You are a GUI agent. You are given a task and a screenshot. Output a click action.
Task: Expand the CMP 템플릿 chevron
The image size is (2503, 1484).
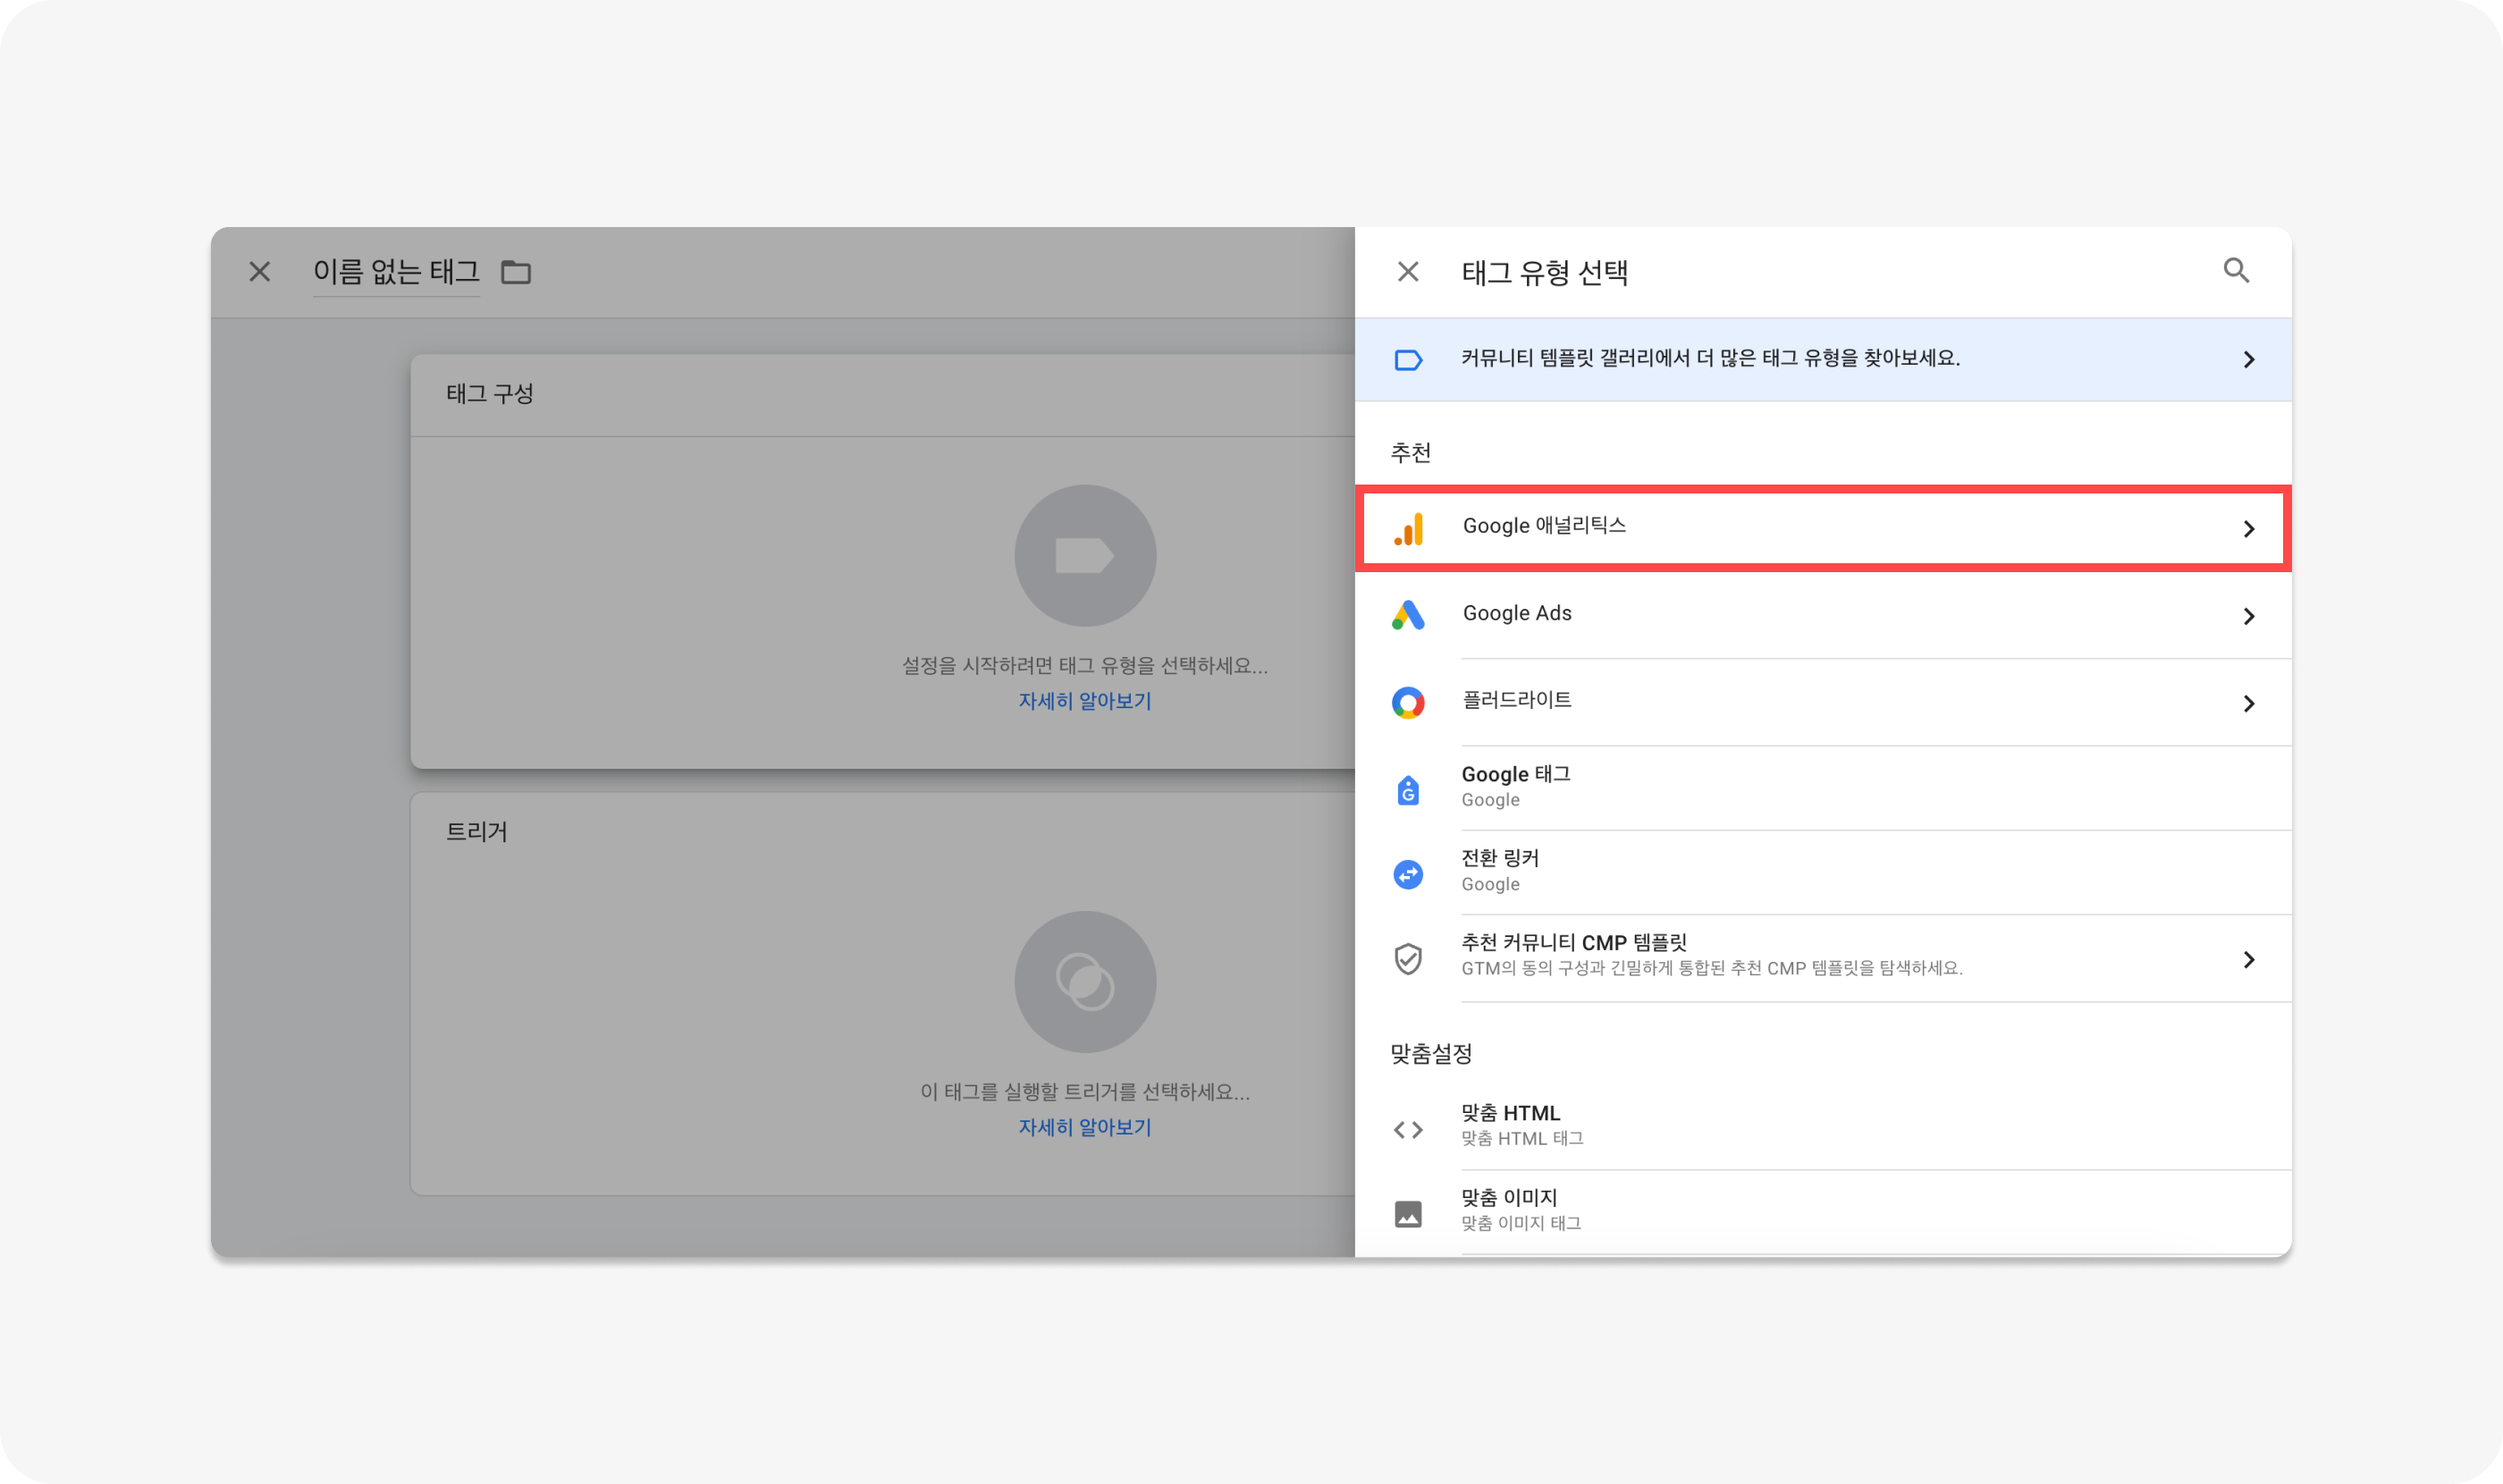point(2248,959)
